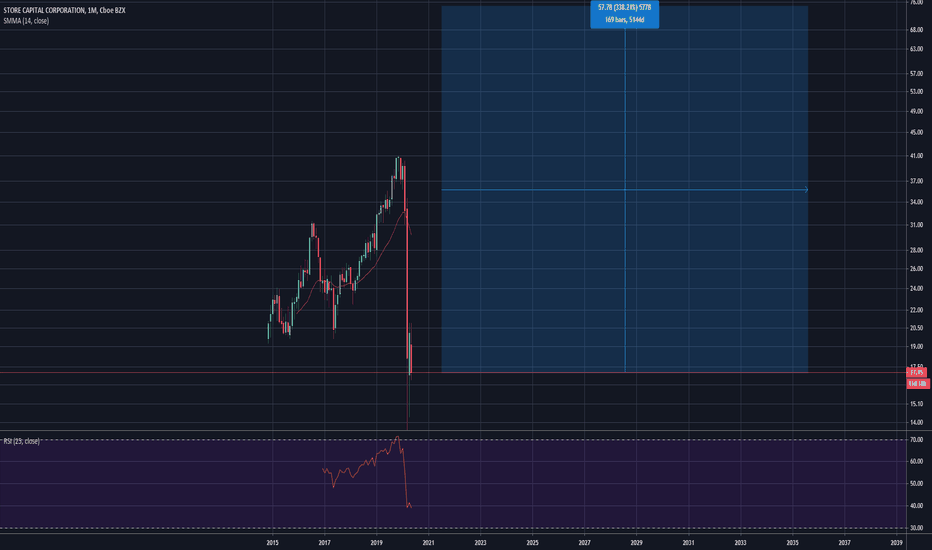Click the 53.00 price axis label
932x550 pixels.
coord(916,92)
